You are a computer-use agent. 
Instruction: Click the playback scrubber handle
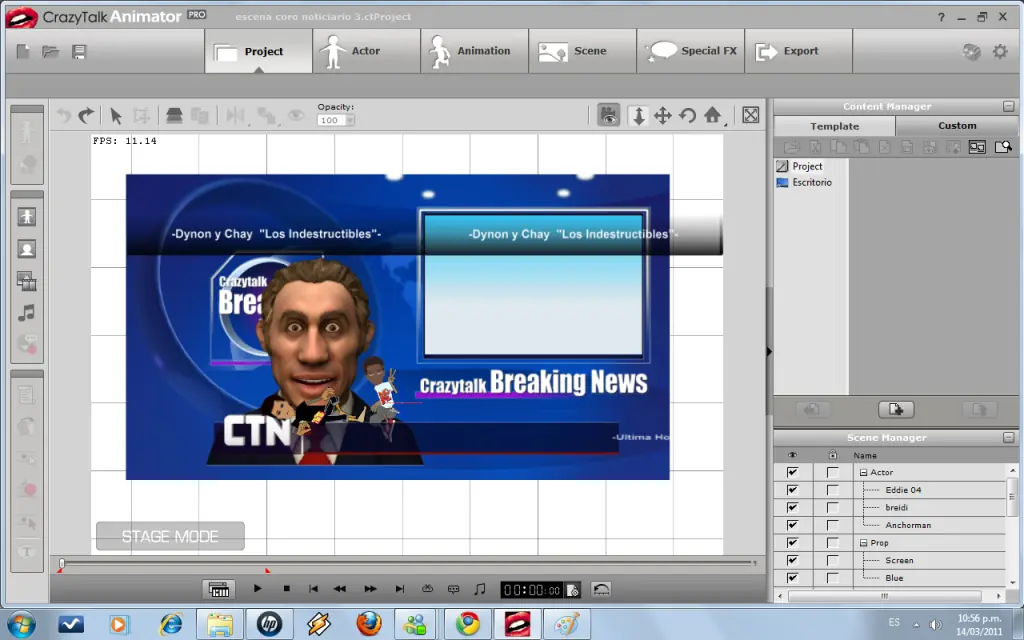(x=62, y=563)
